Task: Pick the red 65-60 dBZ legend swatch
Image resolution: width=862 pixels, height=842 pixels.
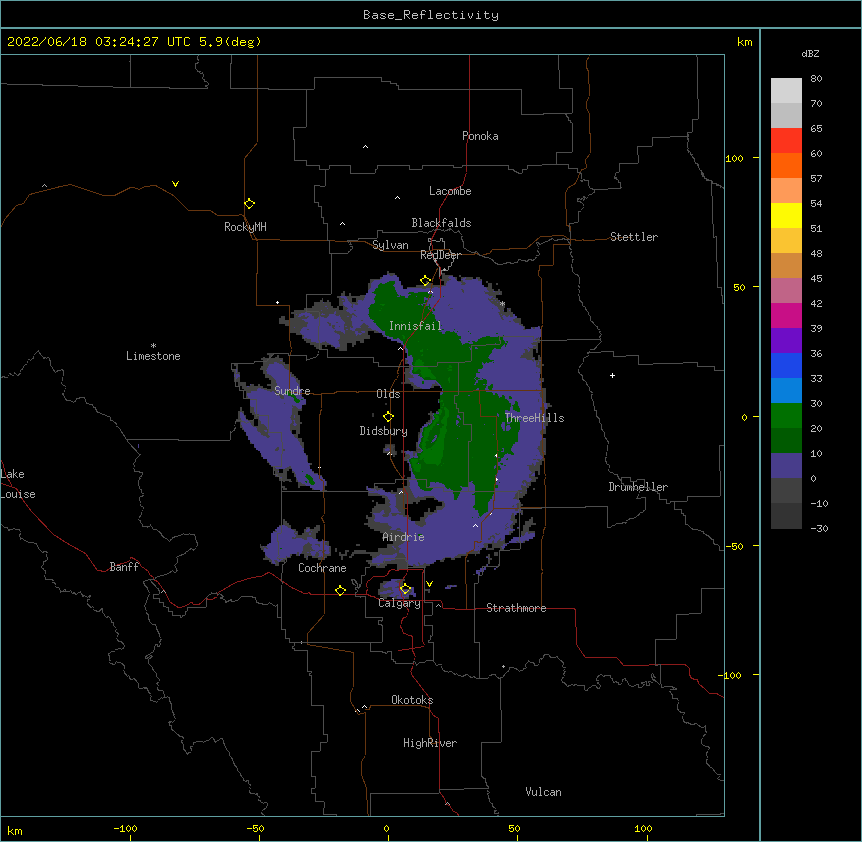Action: coord(786,141)
